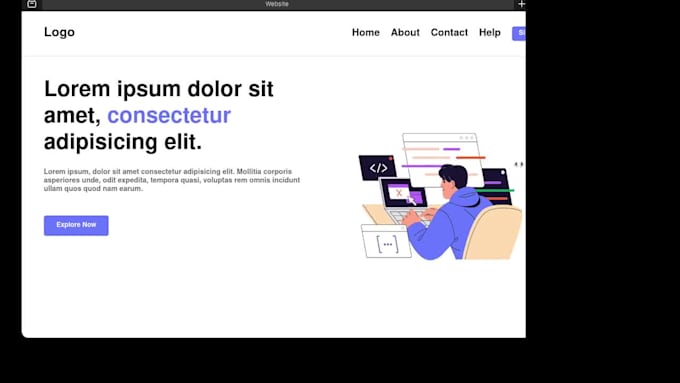Click heading line "Lorem ipsum dolor sit"

coord(159,89)
